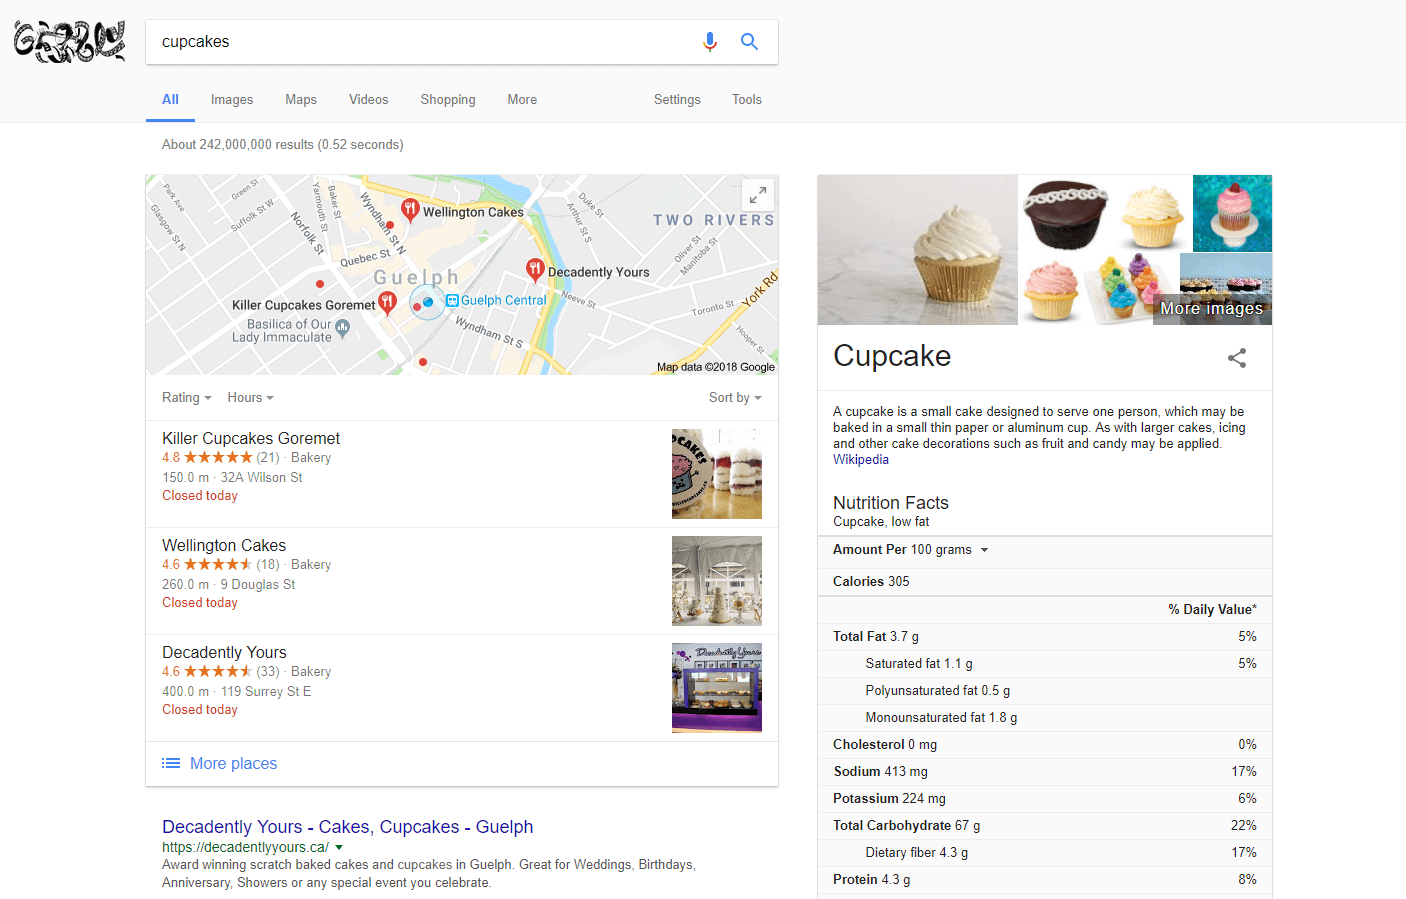This screenshot has height=899, width=1406.
Task: Click the Decadently Yours map pin
Action: tap(535, 269)
